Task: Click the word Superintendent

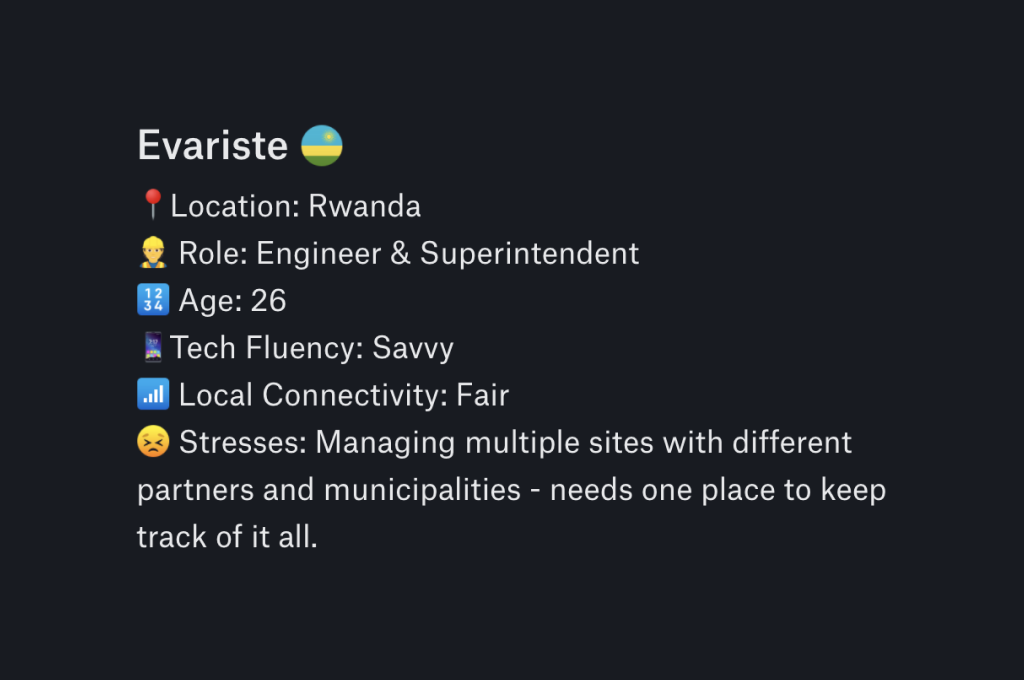Action: (530, 253)
